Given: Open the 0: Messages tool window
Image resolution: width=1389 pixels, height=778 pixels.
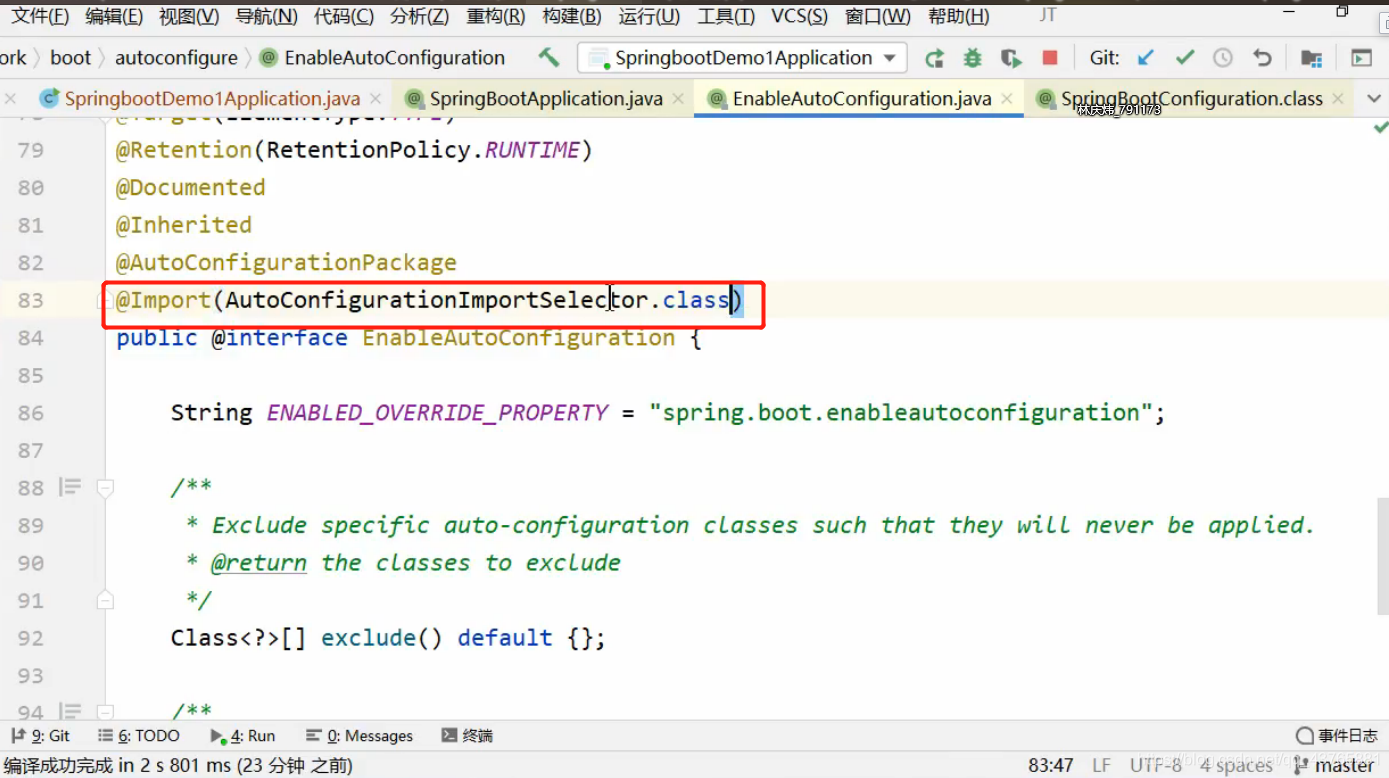Looking at the screenshot, I should 359,735.
